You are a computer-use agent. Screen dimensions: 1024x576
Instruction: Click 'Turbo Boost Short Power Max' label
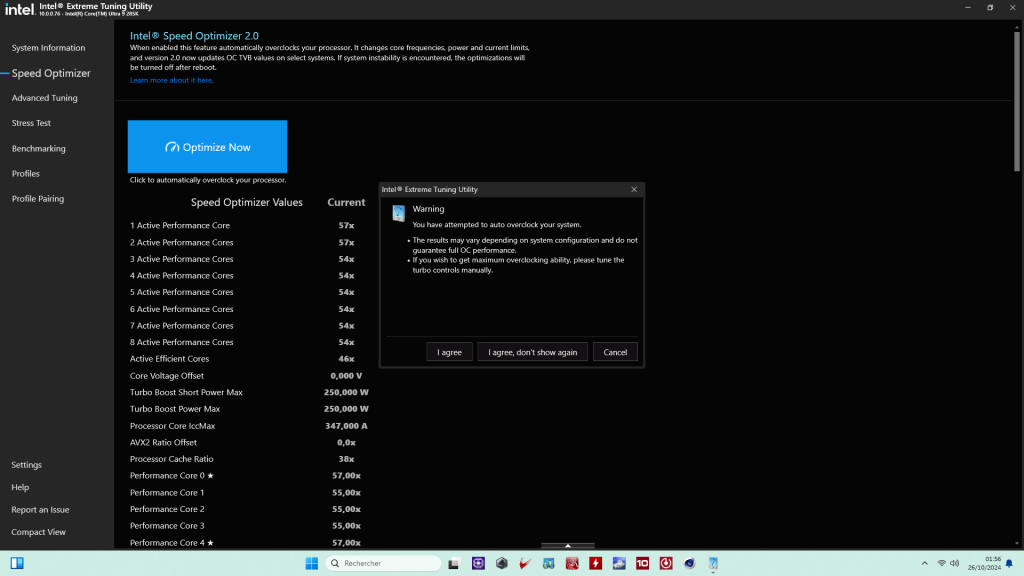click(x=186, y=392)
